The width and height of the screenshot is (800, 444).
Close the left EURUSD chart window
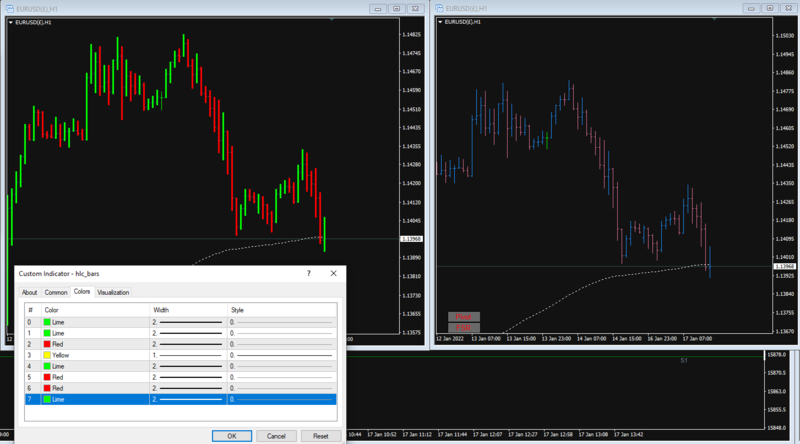(415, 9)
